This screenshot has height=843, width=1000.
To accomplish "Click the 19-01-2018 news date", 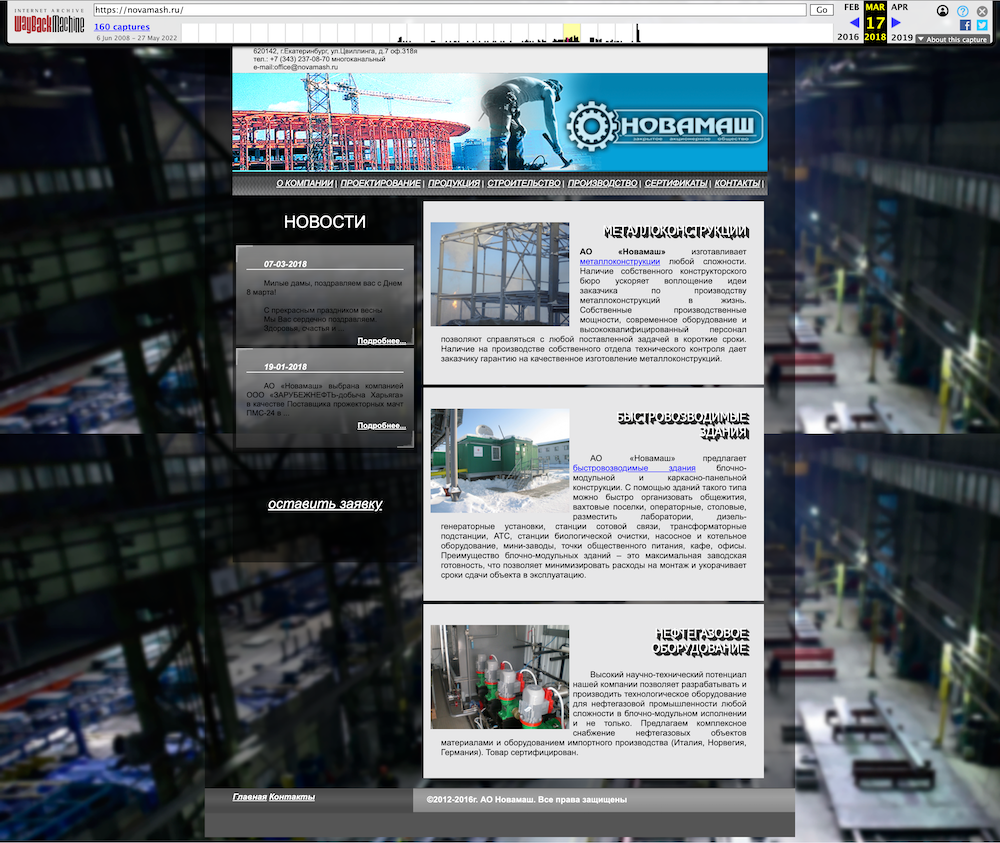I will pyautogui.click(x=285, y=367).
